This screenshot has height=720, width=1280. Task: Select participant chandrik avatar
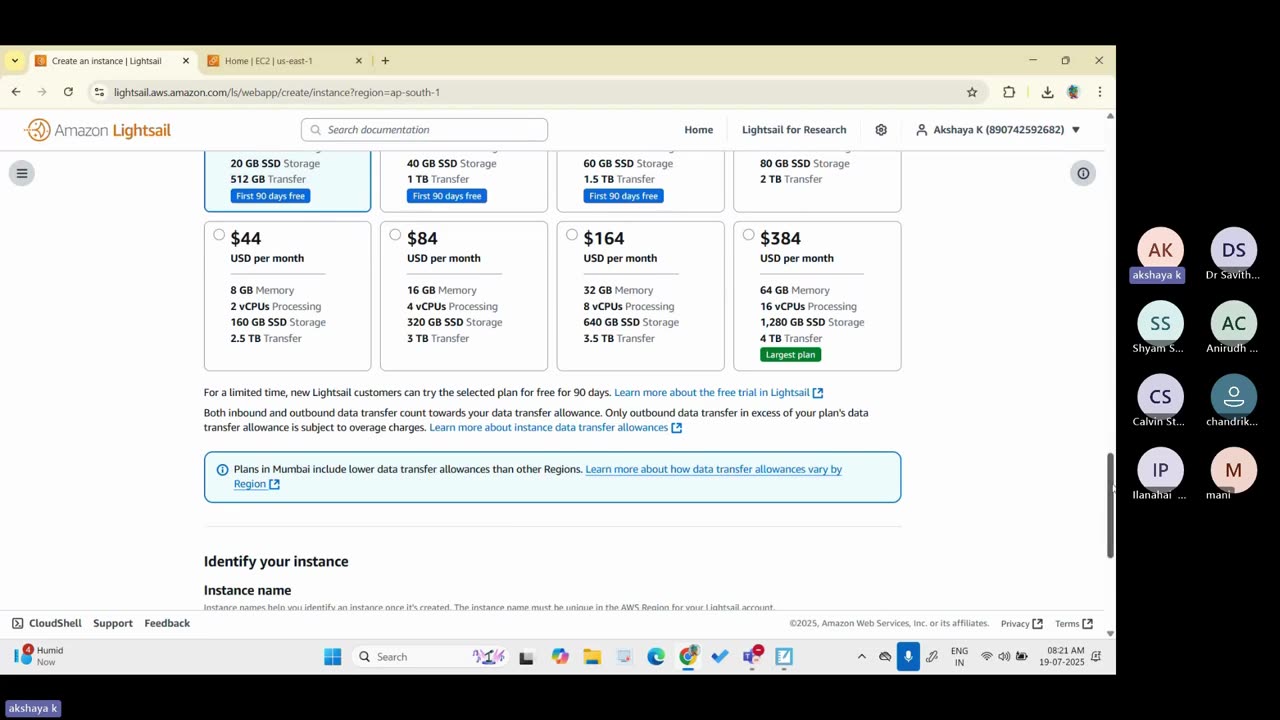pyautogui.click(x=1233, y=397)
